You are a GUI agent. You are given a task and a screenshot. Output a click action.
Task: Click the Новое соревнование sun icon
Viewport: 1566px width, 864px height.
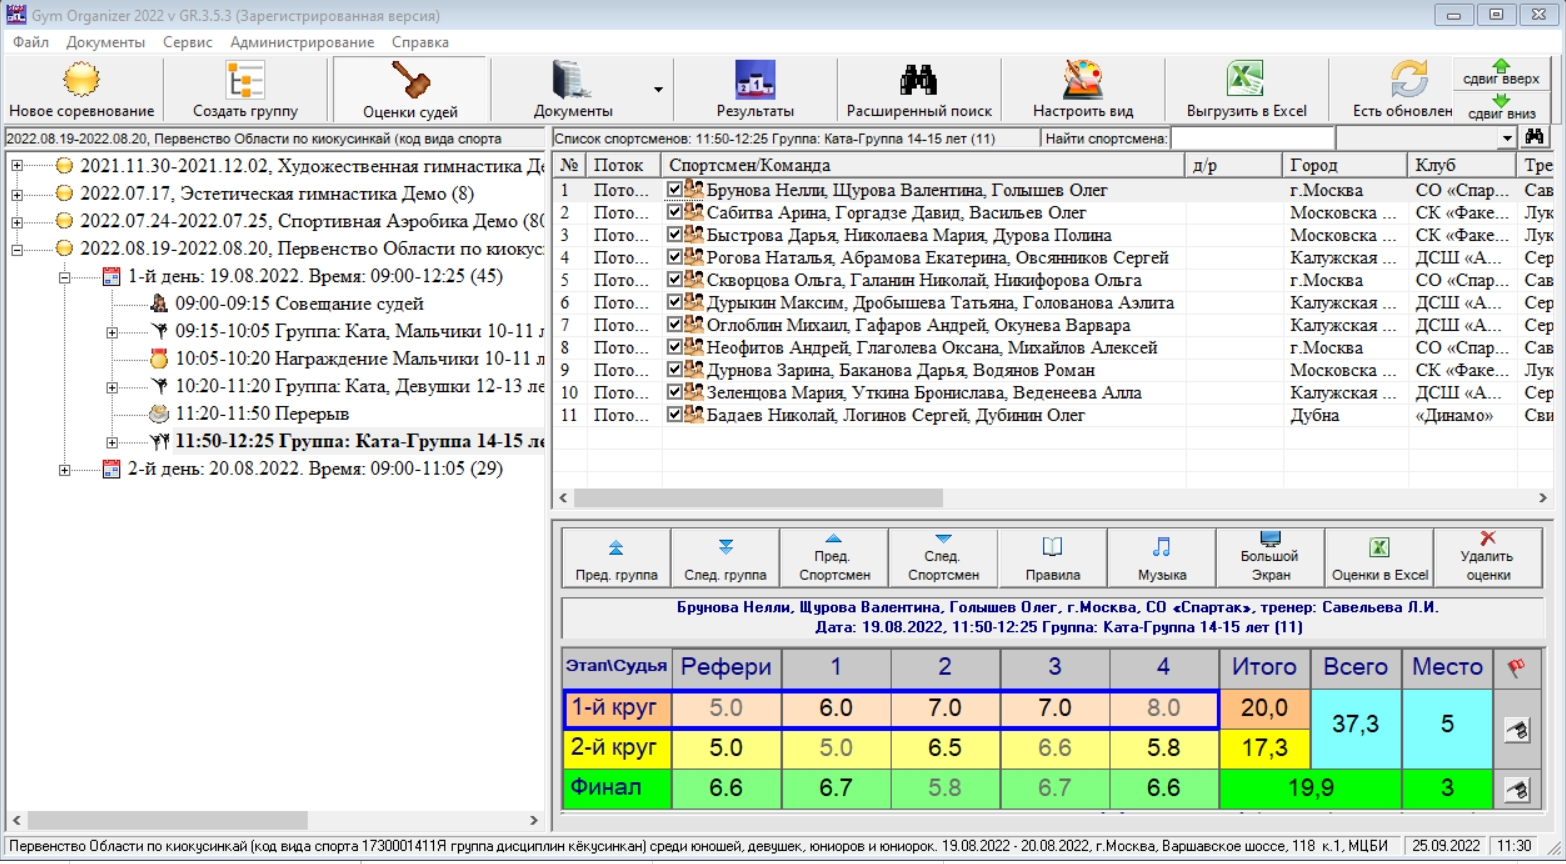coord(81,80)
